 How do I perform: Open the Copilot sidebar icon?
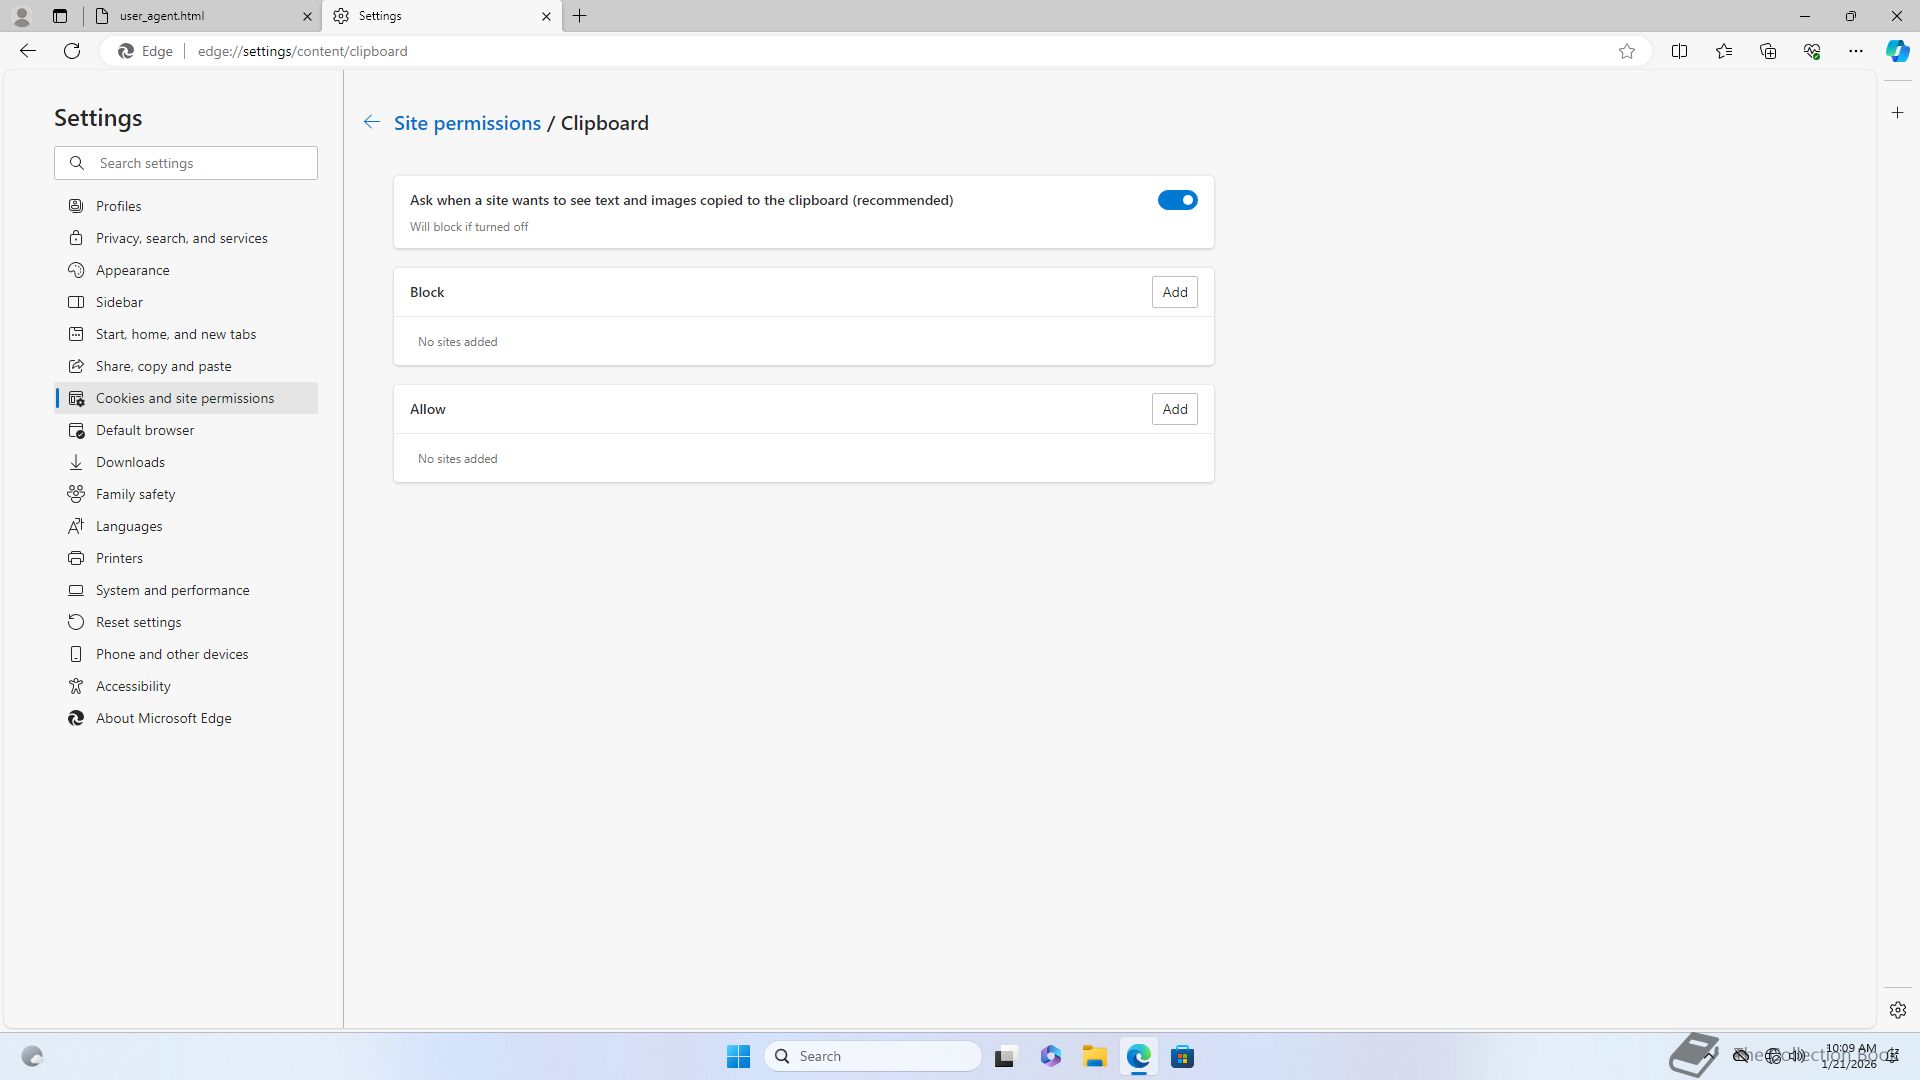(1897, 51)
